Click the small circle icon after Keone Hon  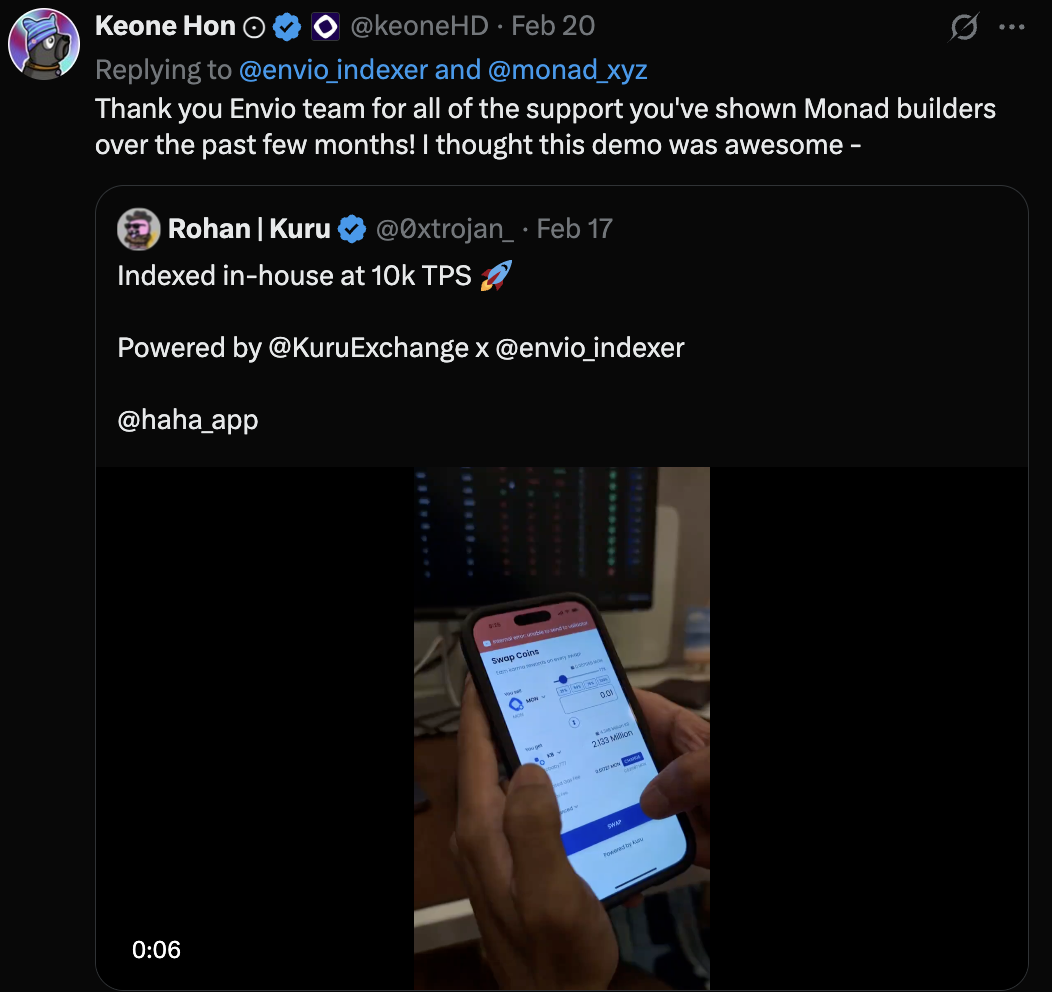point(255,27)
